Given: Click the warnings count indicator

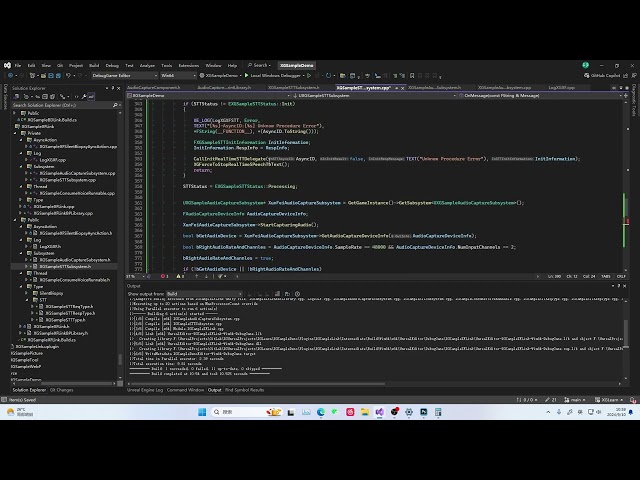Looking at the screenshot, I should point(180,276).
